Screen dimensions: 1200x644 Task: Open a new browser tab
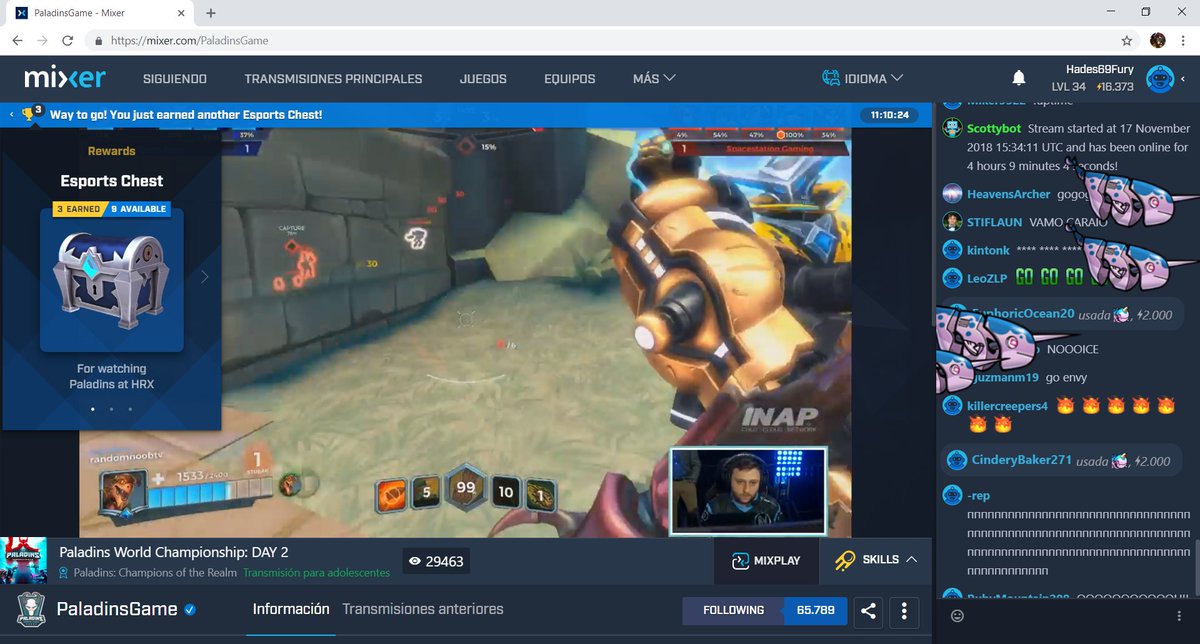click(211, 13)
